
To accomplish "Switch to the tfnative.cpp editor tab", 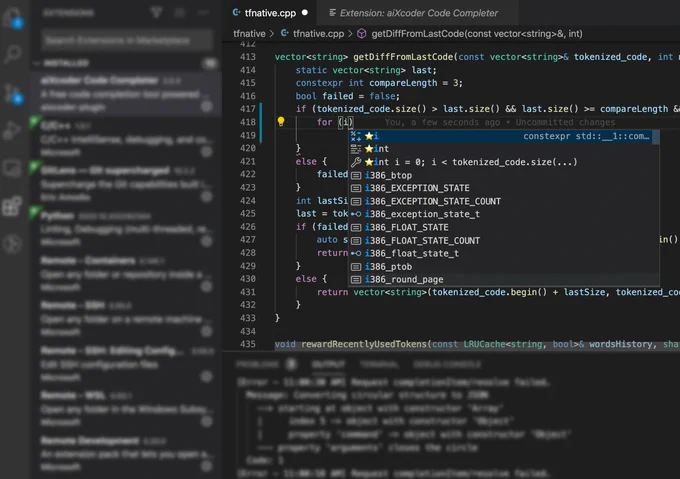I will click(x=270, y=13).
